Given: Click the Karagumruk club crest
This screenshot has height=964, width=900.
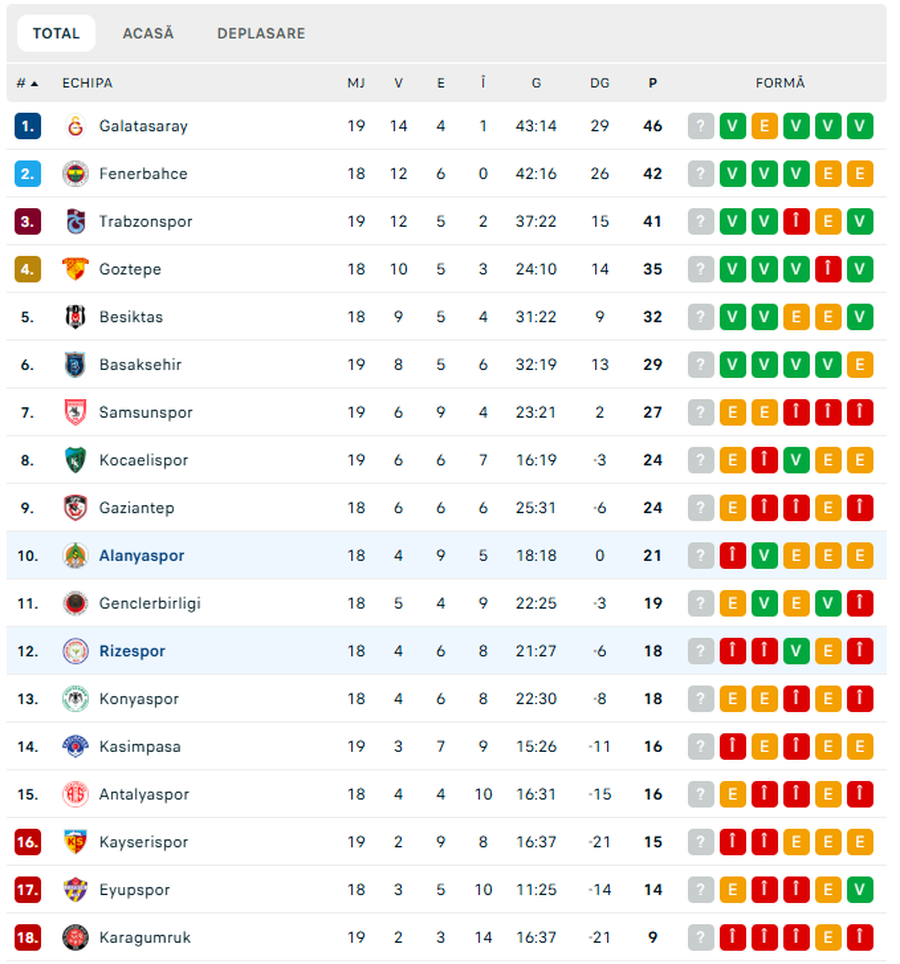Looking at the screenshot, I should pos(78,937).
